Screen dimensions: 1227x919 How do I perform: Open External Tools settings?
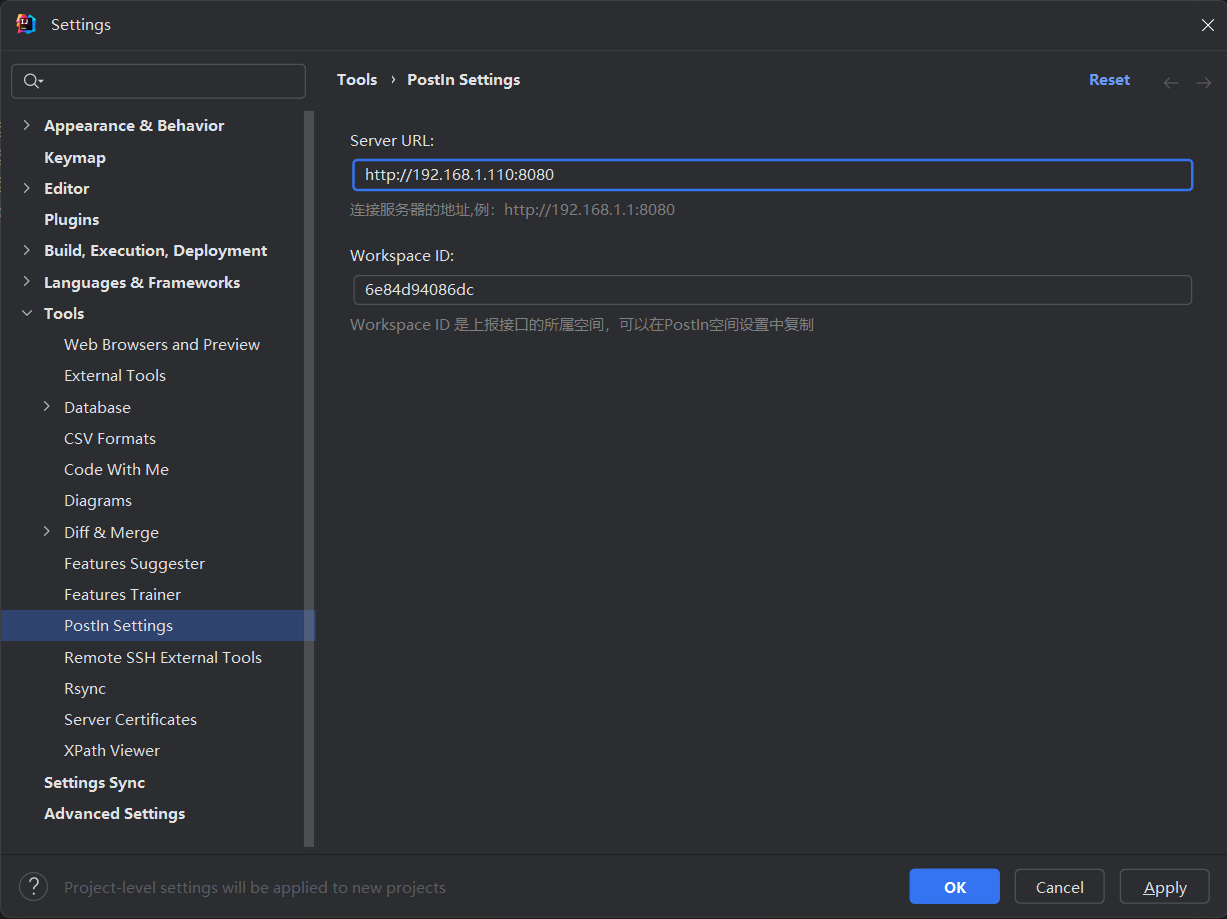click(115, 375)
